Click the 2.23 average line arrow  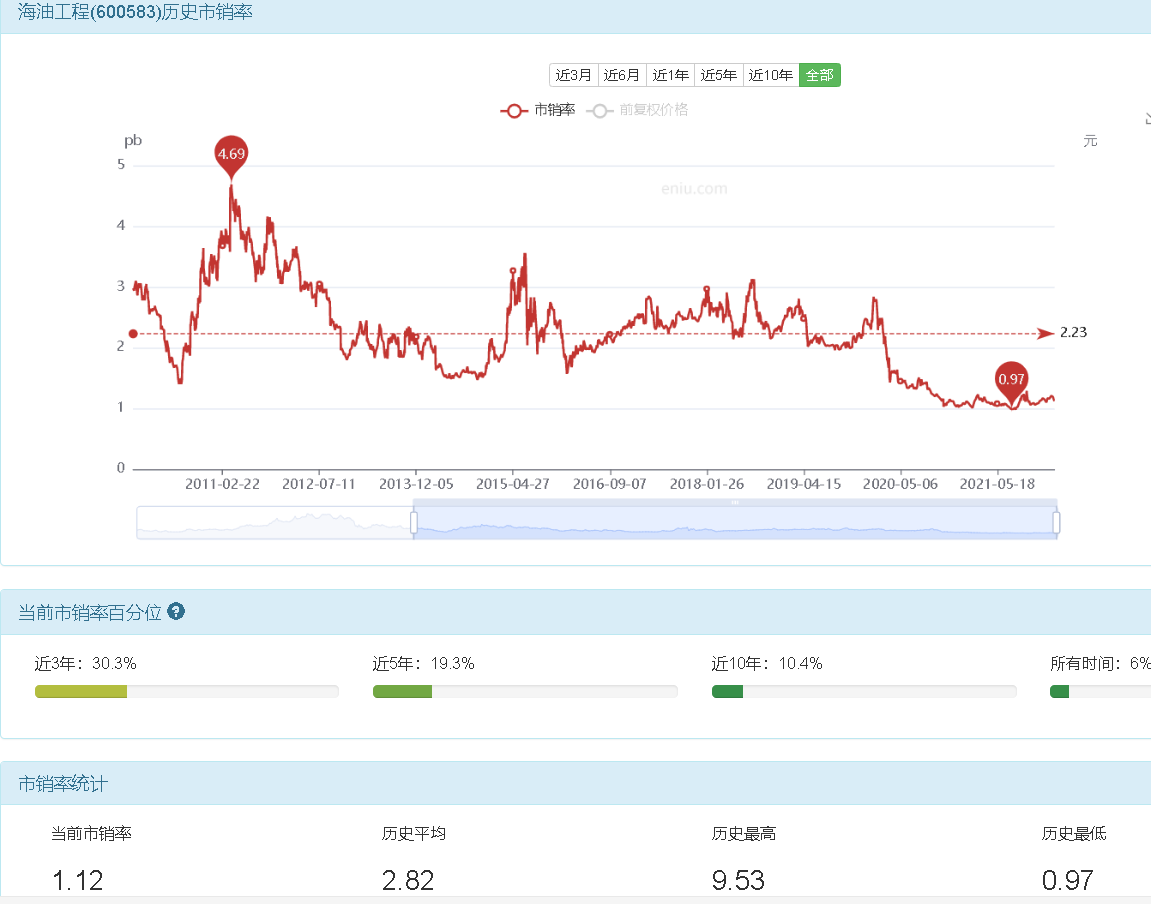click(1045, 334)
